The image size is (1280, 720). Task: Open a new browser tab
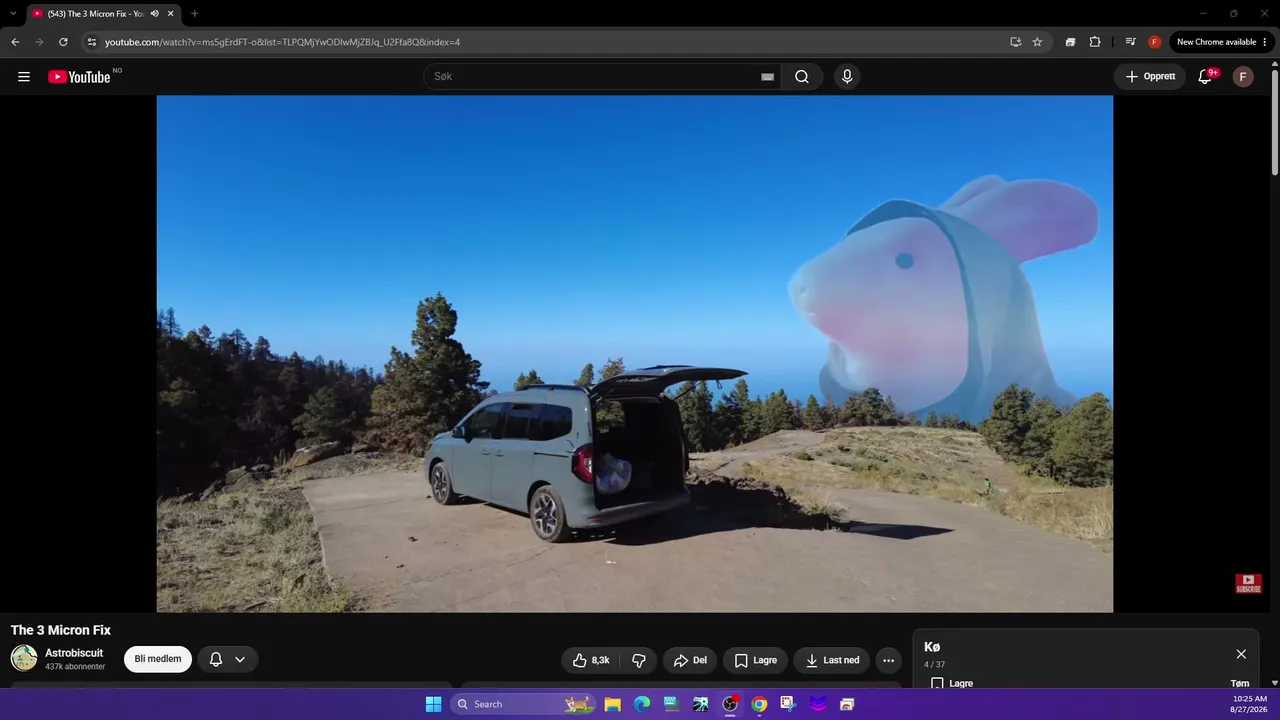(x=194, y=14)
